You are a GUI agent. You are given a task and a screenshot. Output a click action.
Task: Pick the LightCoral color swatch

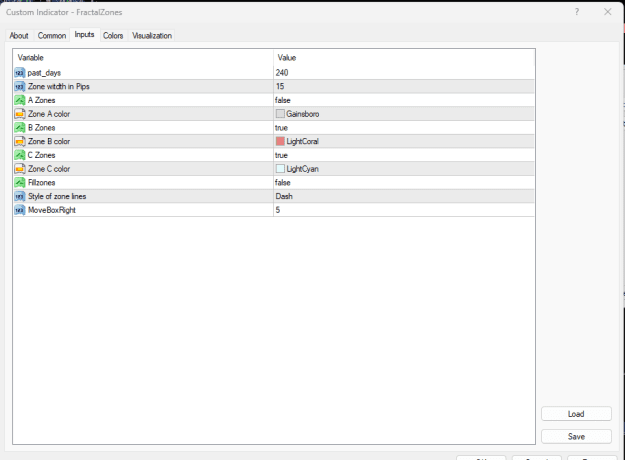coord(280,141)
